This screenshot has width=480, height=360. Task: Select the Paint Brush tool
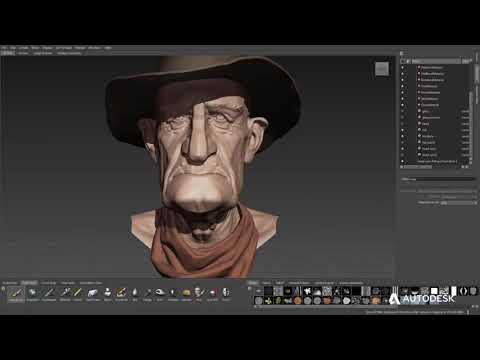(x=16, y=294)
